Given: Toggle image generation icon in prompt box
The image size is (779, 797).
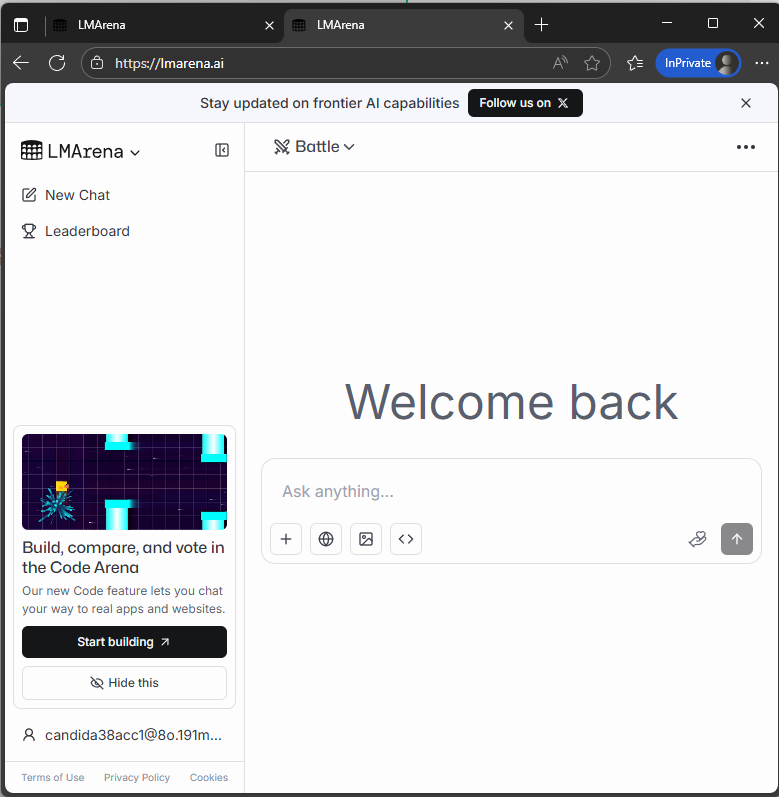Looking at the screenshot, I should (366, 539).
